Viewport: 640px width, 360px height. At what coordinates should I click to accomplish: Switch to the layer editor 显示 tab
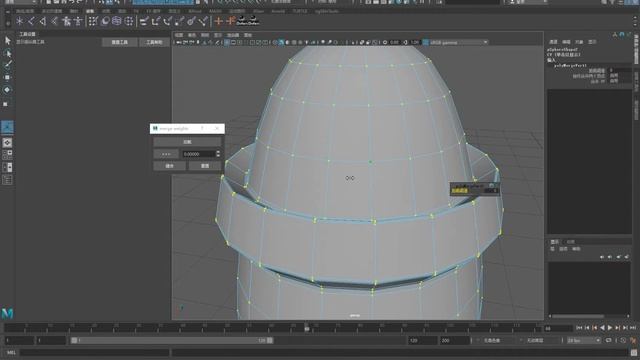tap(555, 242)
